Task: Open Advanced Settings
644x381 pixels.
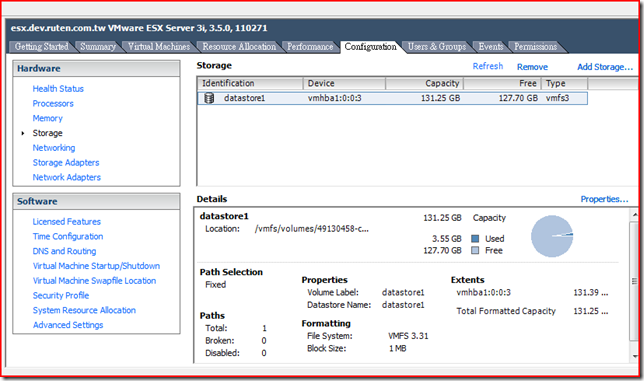Action: (x=68, y=325)
